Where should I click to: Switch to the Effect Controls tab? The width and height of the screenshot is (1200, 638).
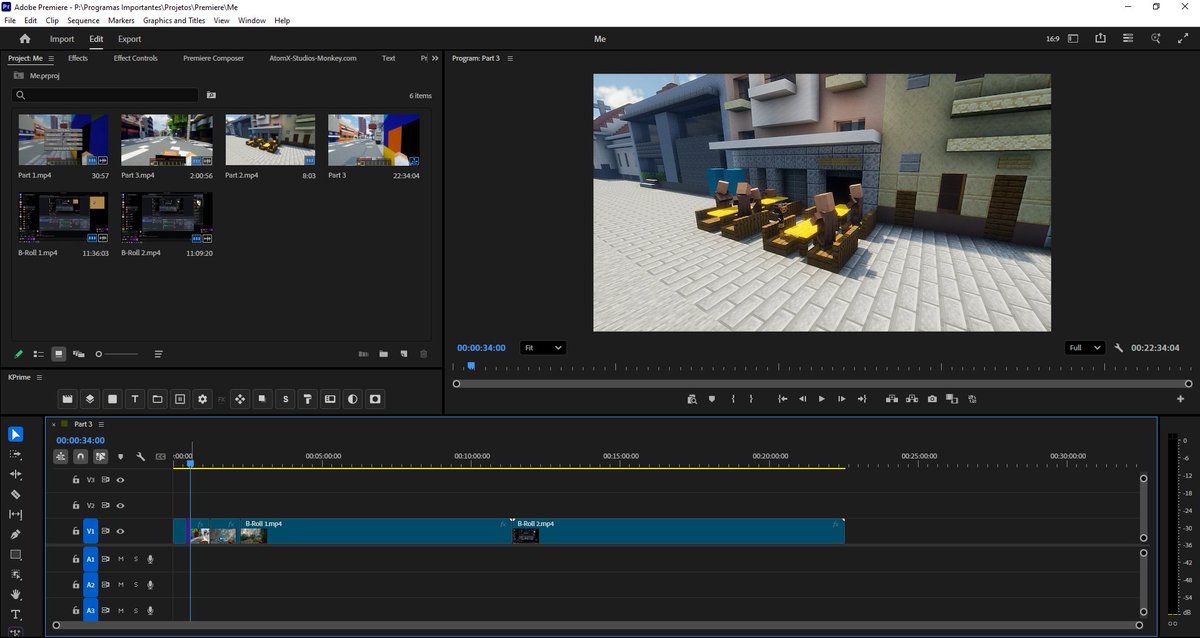coord(135,58)
